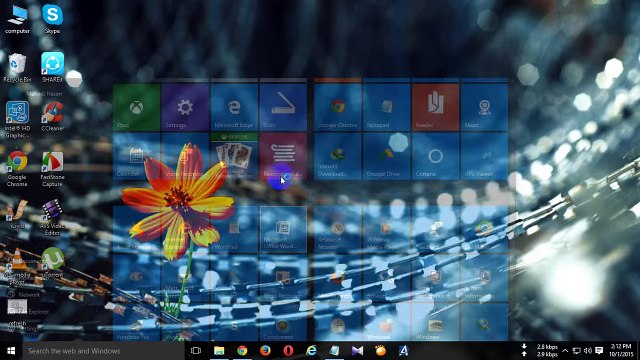
Task: Open the Microsoft Office Word tile
Action: click(x=283, y=230)
